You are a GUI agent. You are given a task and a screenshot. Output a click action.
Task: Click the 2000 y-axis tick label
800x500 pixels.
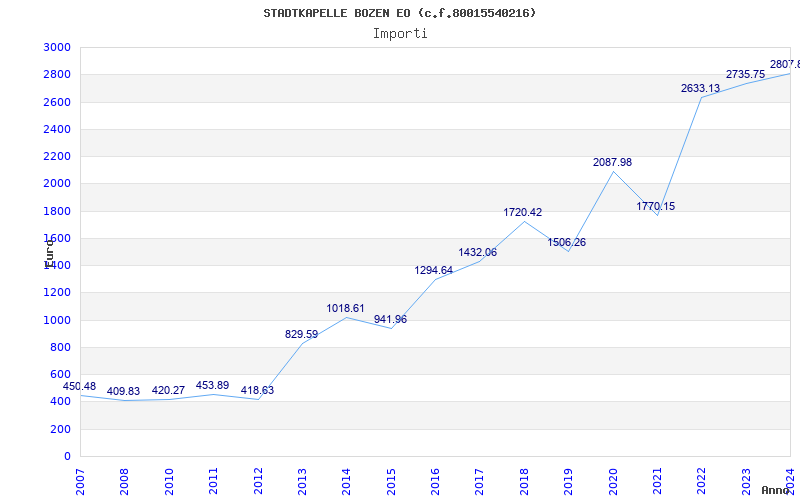57,184
